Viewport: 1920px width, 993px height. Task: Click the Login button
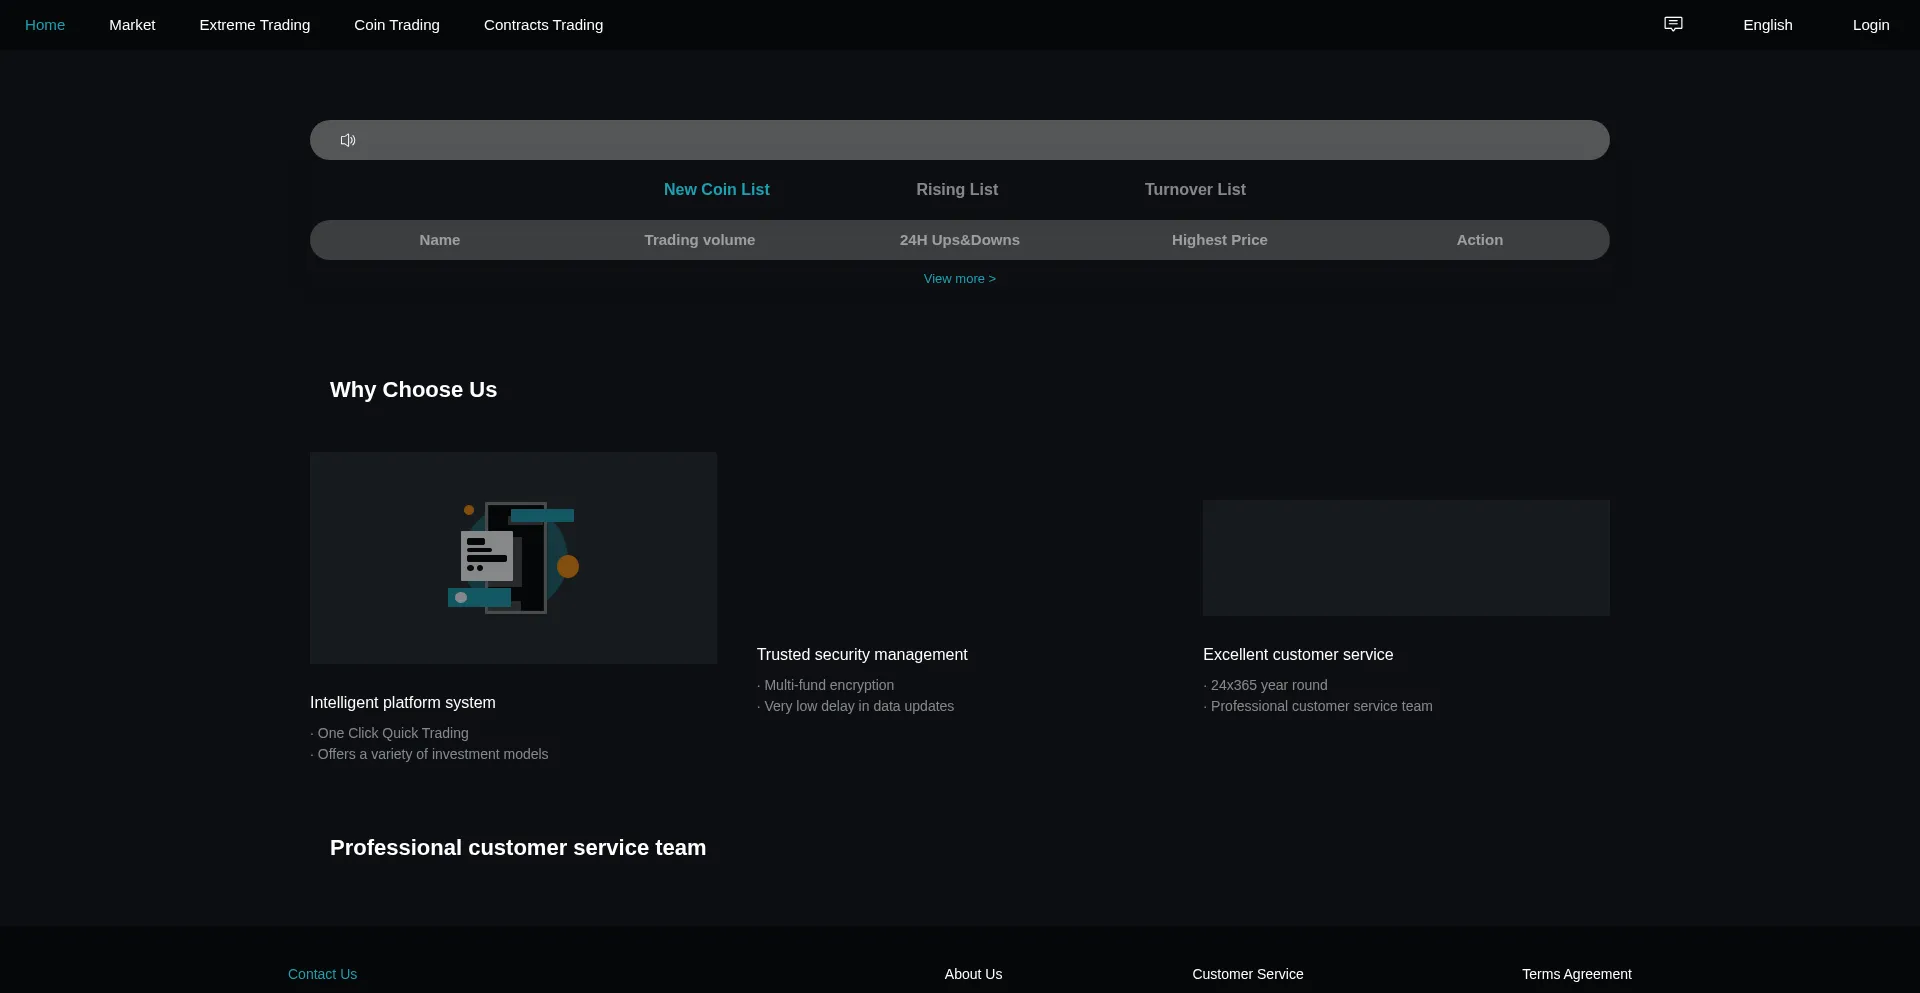click(x=1870, y=25)
